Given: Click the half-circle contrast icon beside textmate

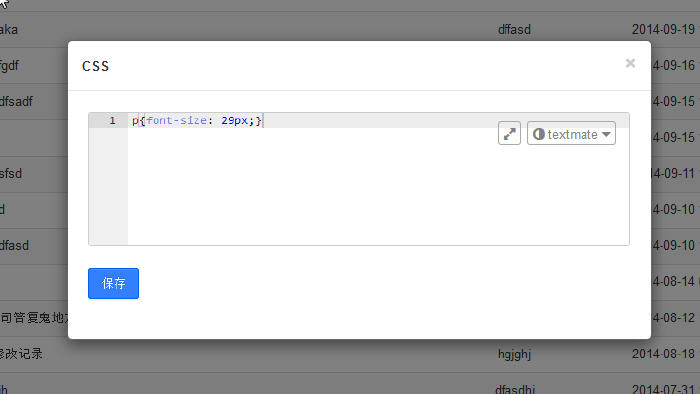Looking at the screenshot, I should (x=539, y=134).
